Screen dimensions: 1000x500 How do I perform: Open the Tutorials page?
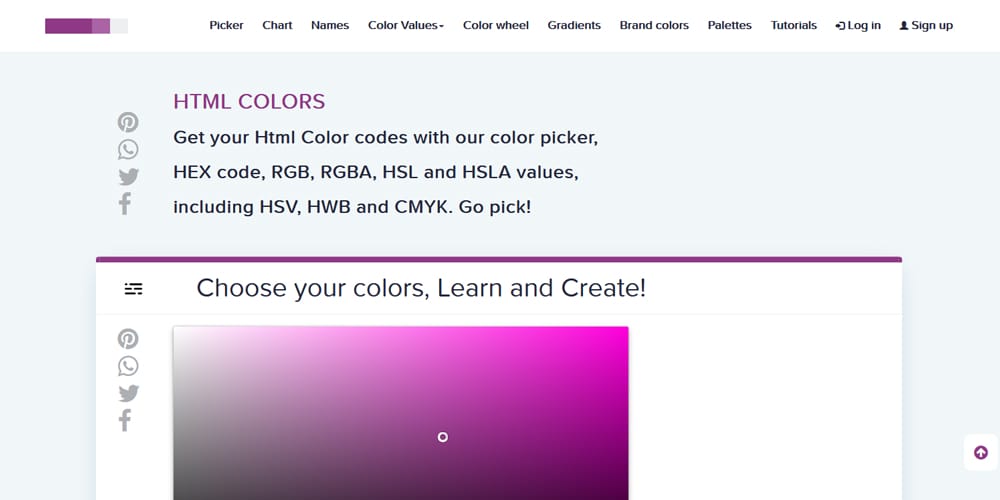(793, 26)
